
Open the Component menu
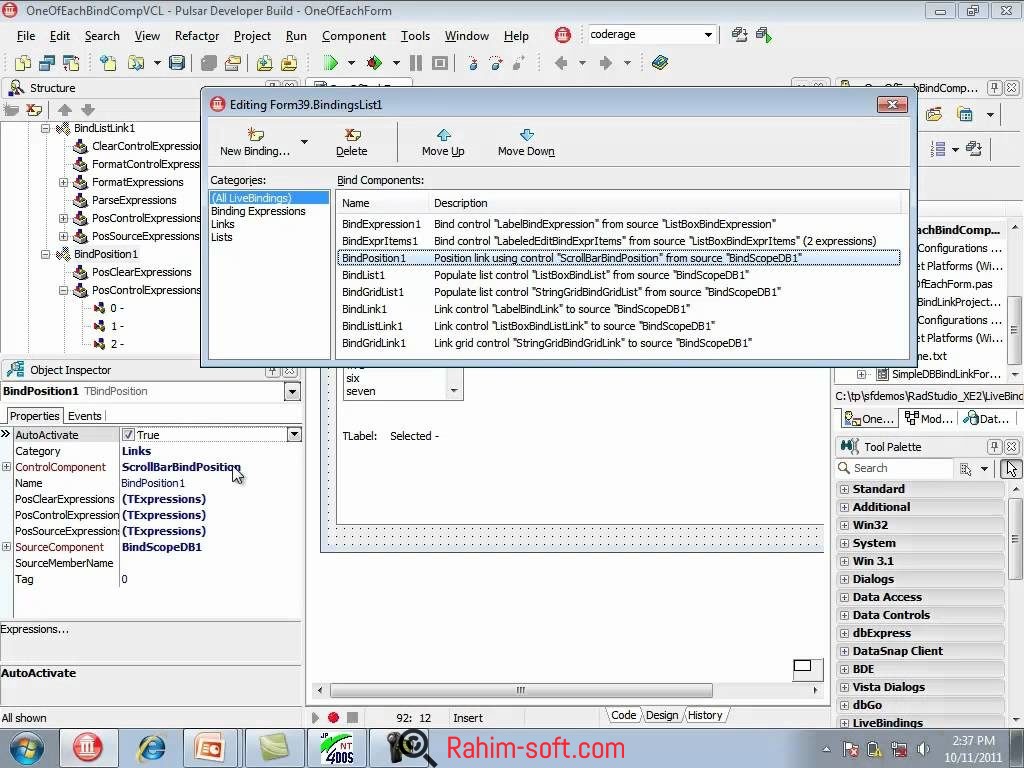[x=354, y=36]
